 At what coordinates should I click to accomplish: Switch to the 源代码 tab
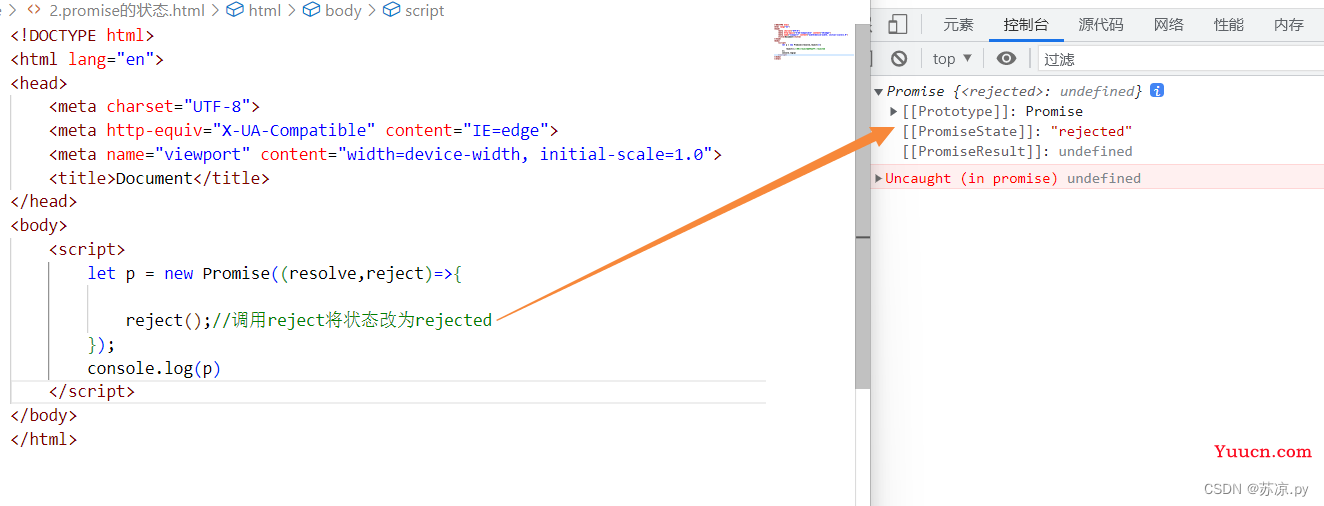pyautogui.click(x=1101, y=25)
